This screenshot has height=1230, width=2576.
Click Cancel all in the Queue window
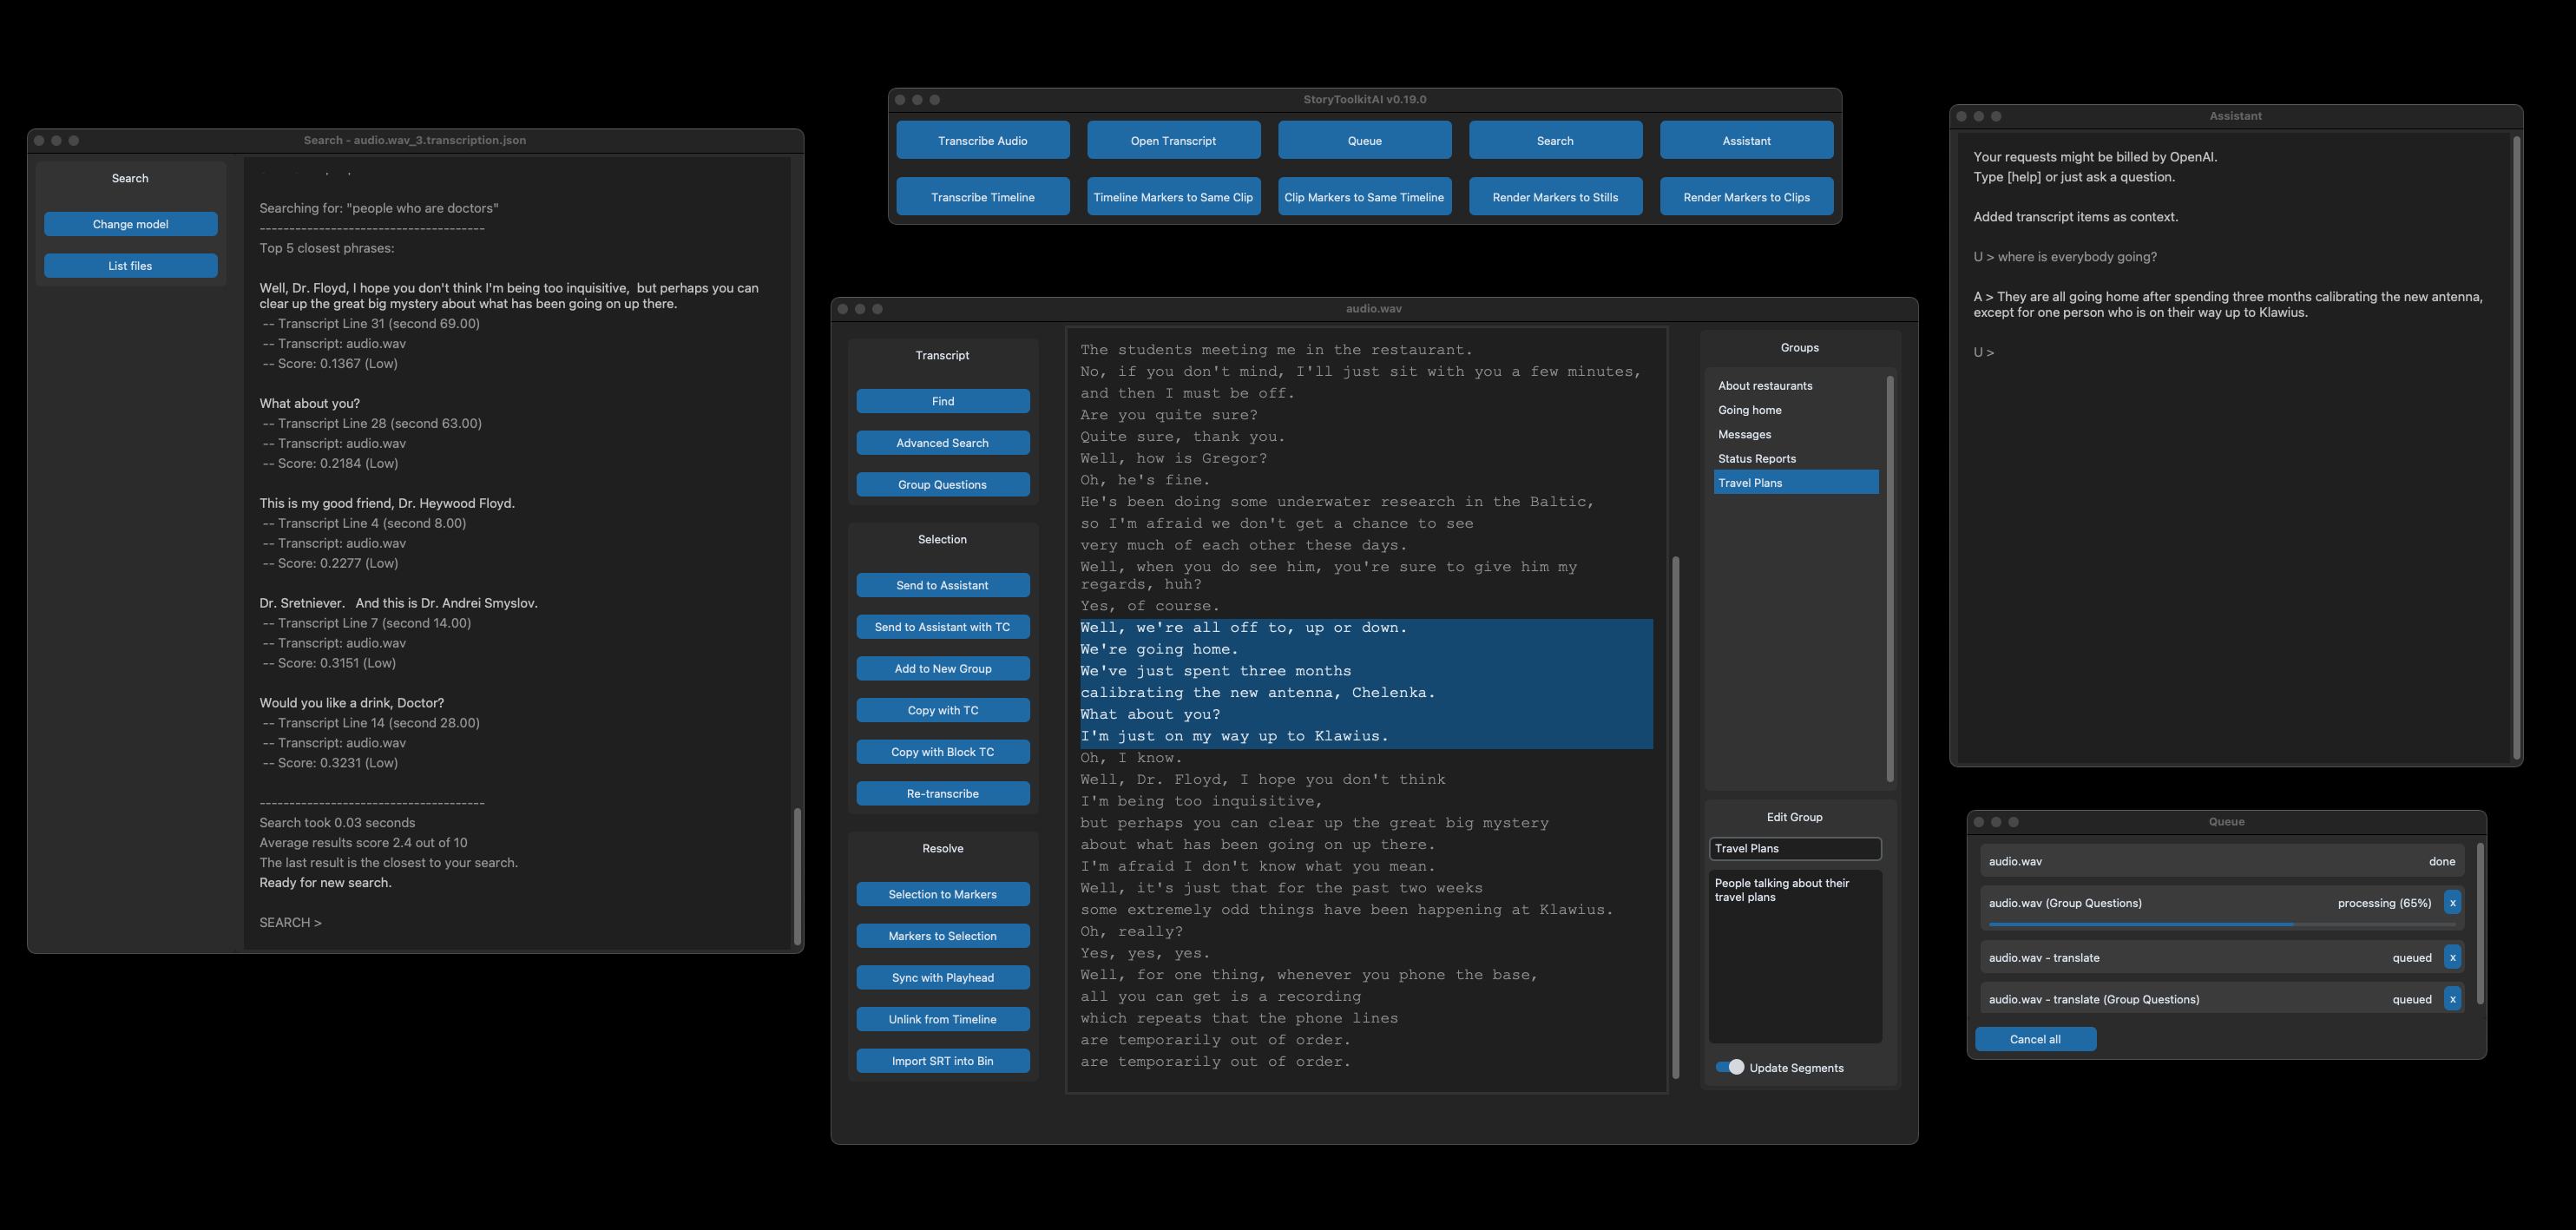click(2036, 1038)
